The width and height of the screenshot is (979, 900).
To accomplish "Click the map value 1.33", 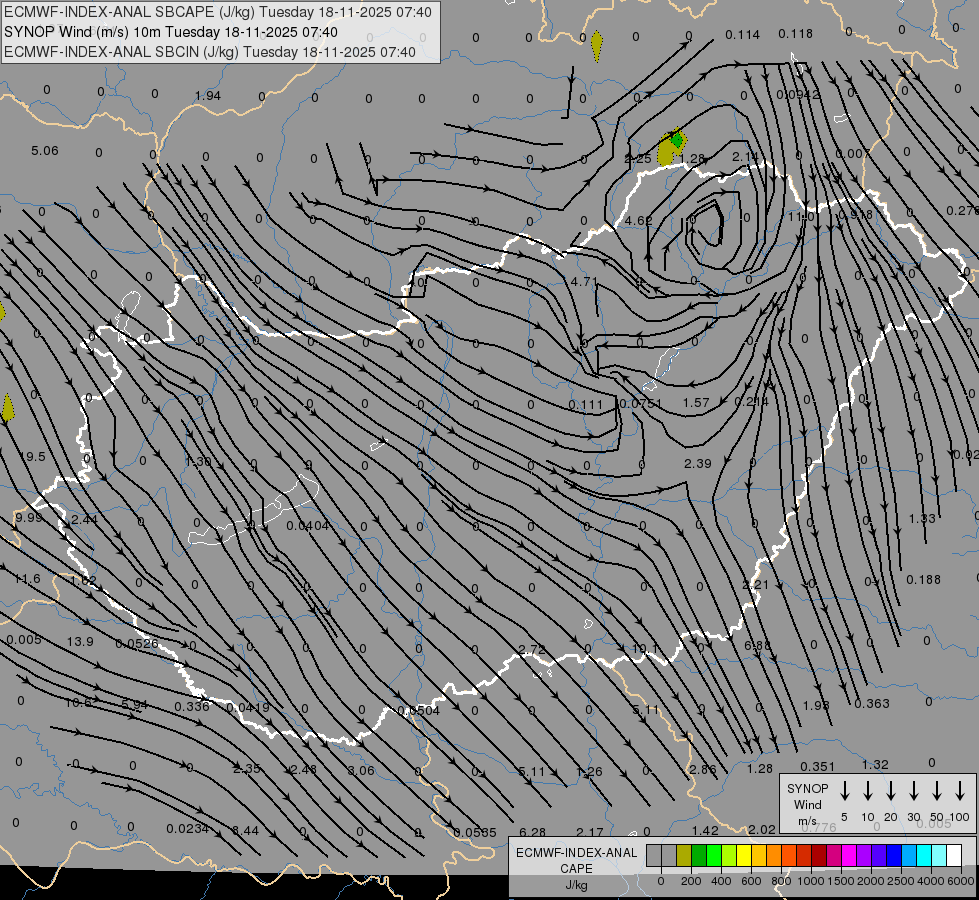I will [922, 518].
